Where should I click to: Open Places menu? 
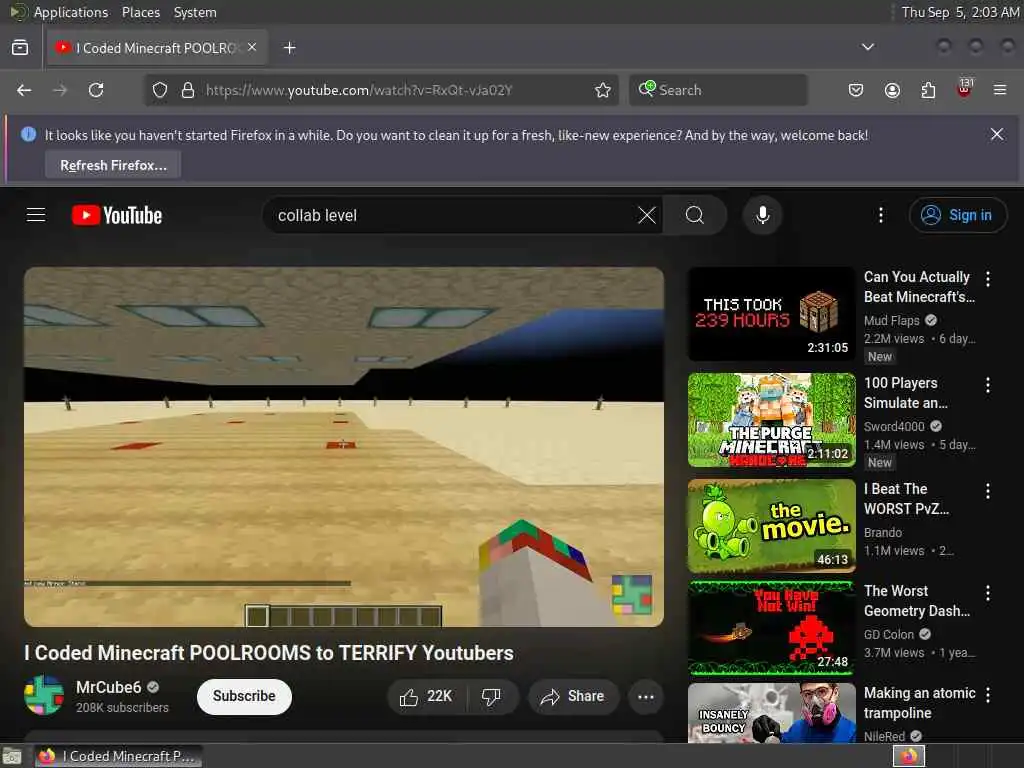140,12
